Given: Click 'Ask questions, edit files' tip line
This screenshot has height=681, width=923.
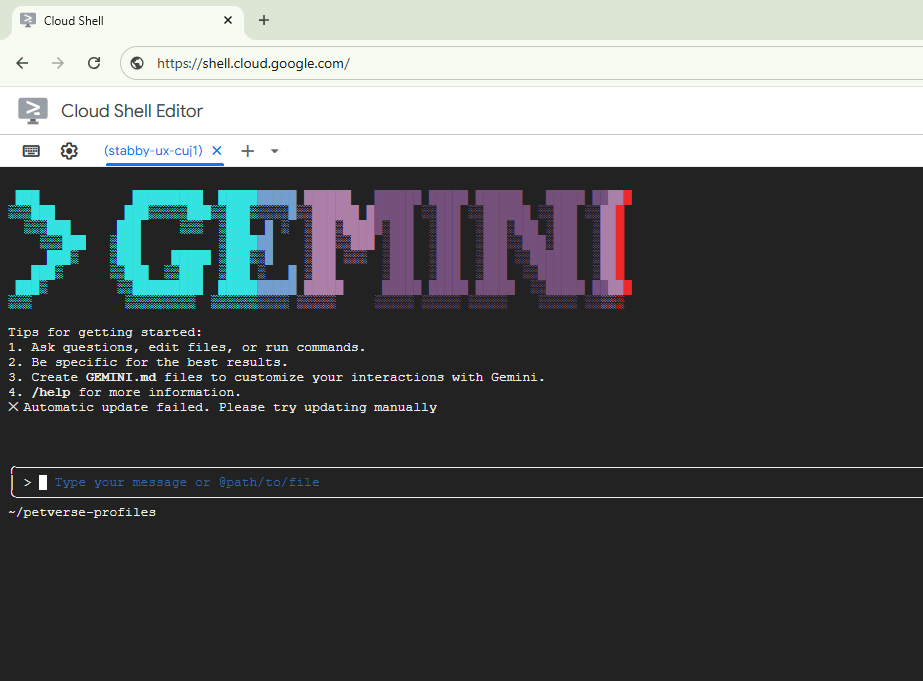Looking at the screenshot, I should [187, 347].
